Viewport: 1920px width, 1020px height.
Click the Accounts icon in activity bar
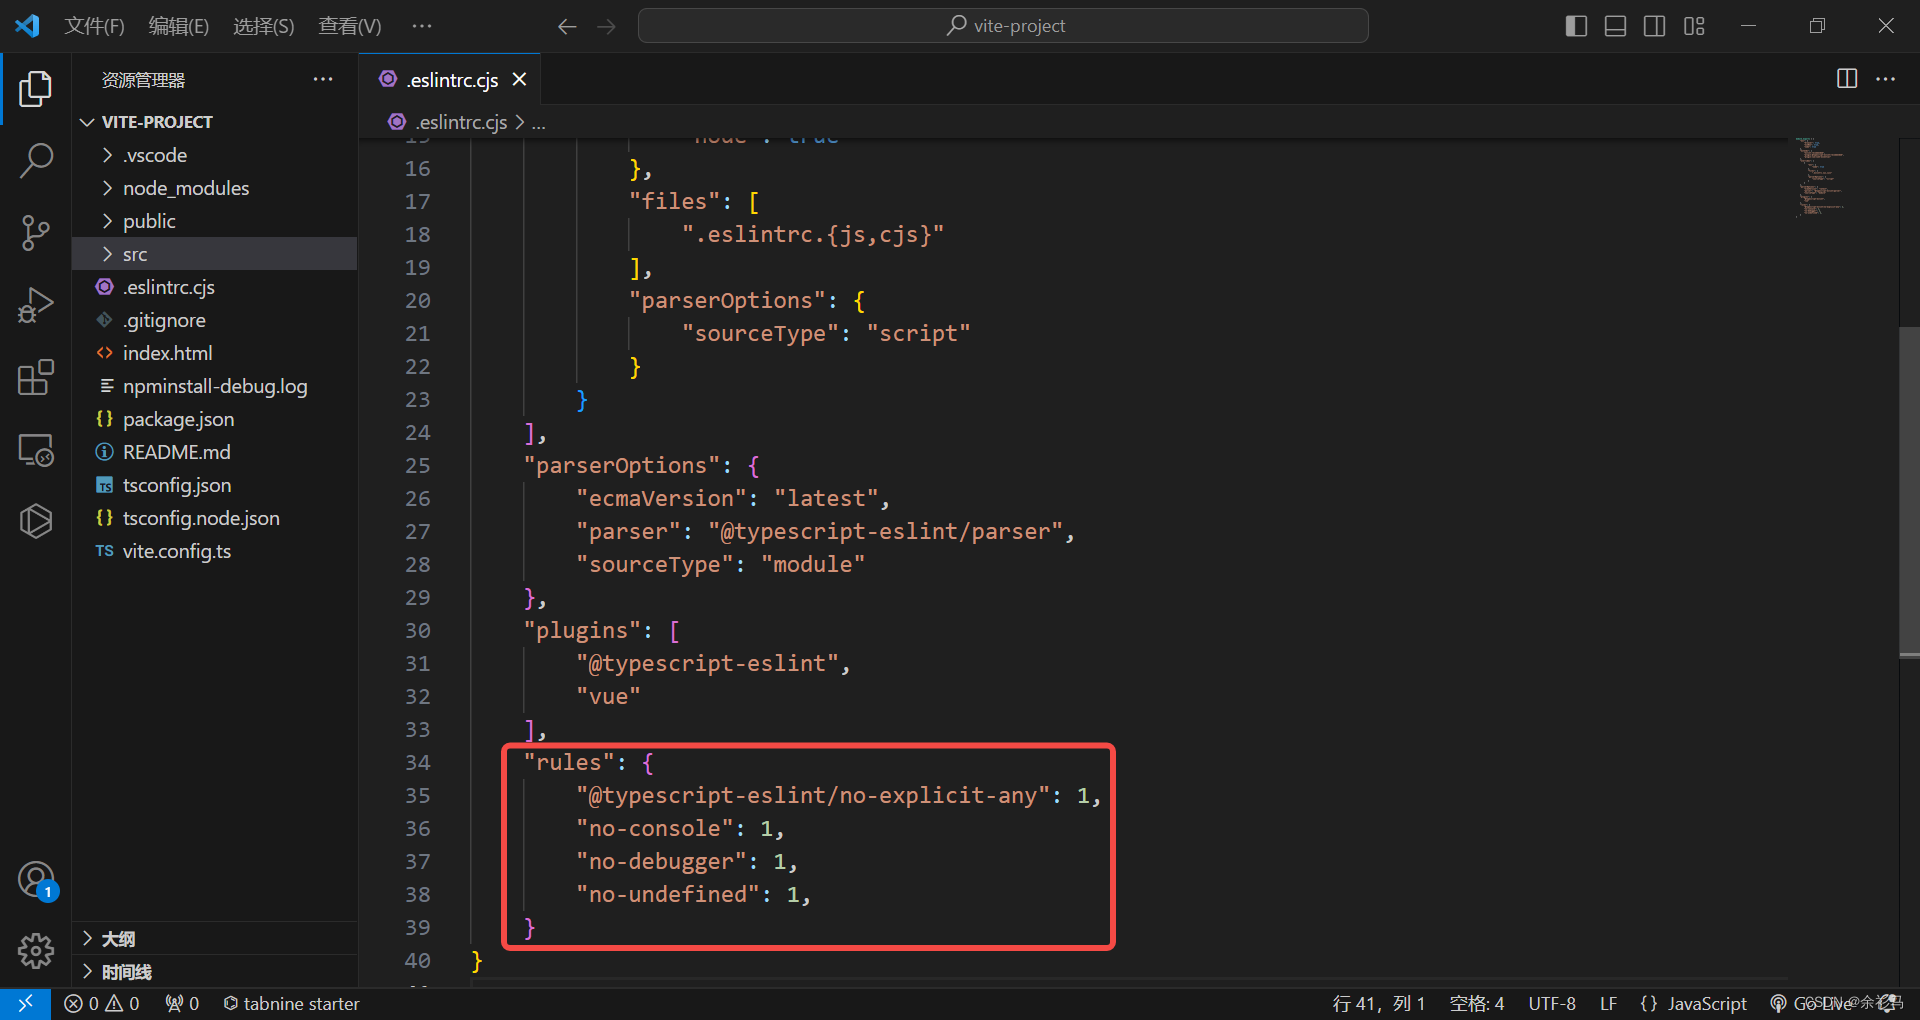36,880
